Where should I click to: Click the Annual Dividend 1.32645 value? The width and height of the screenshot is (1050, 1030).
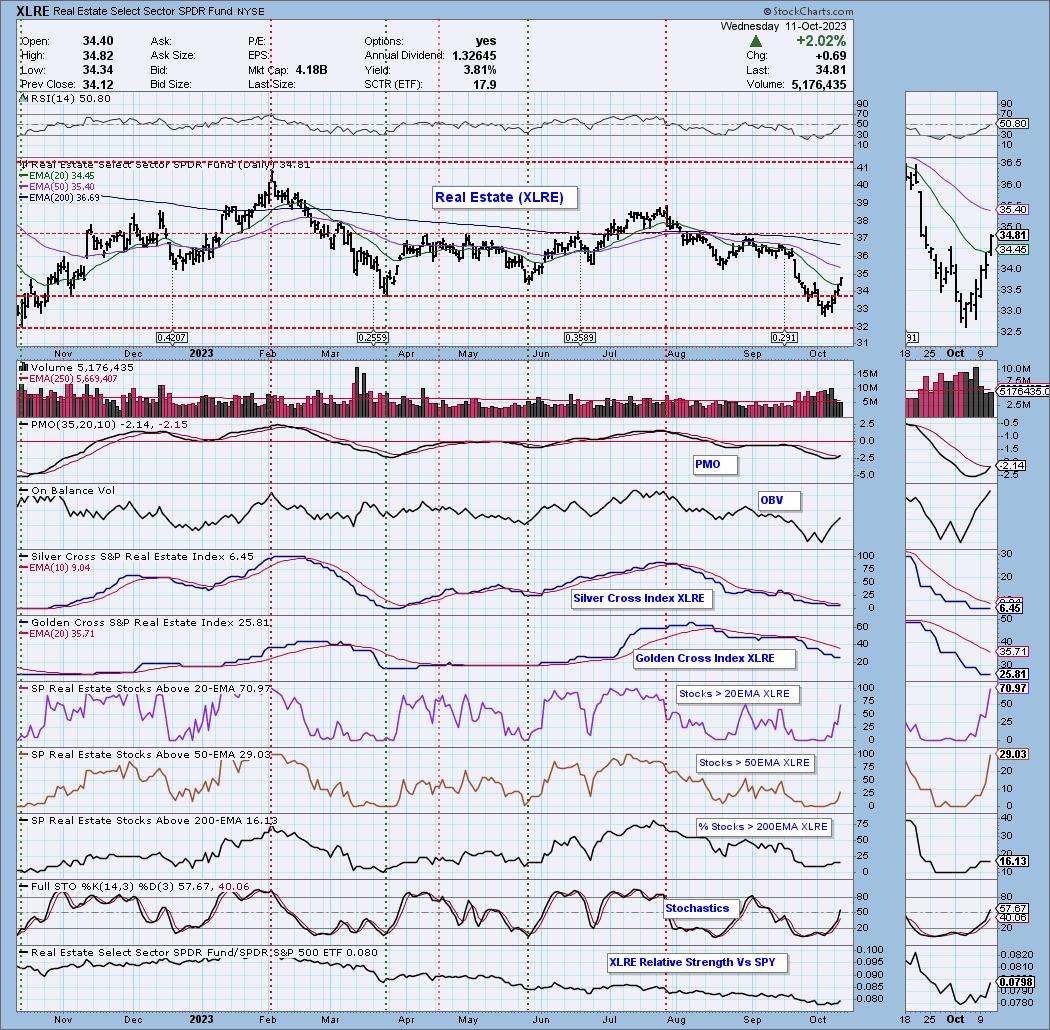point(474,56)
